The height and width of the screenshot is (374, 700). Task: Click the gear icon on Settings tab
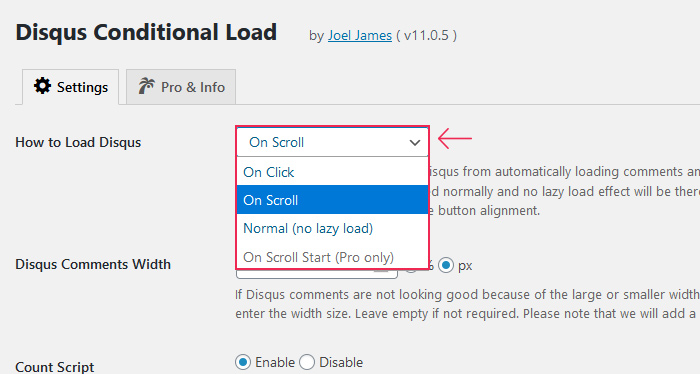pyautogui.click(x=42, y=86)
